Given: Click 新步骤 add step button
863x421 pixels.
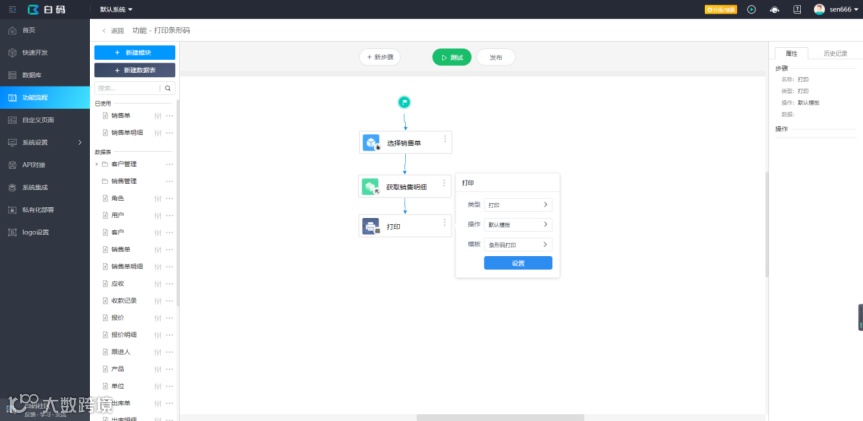Looking at the screenshot, I should click(x=380, y=57).
